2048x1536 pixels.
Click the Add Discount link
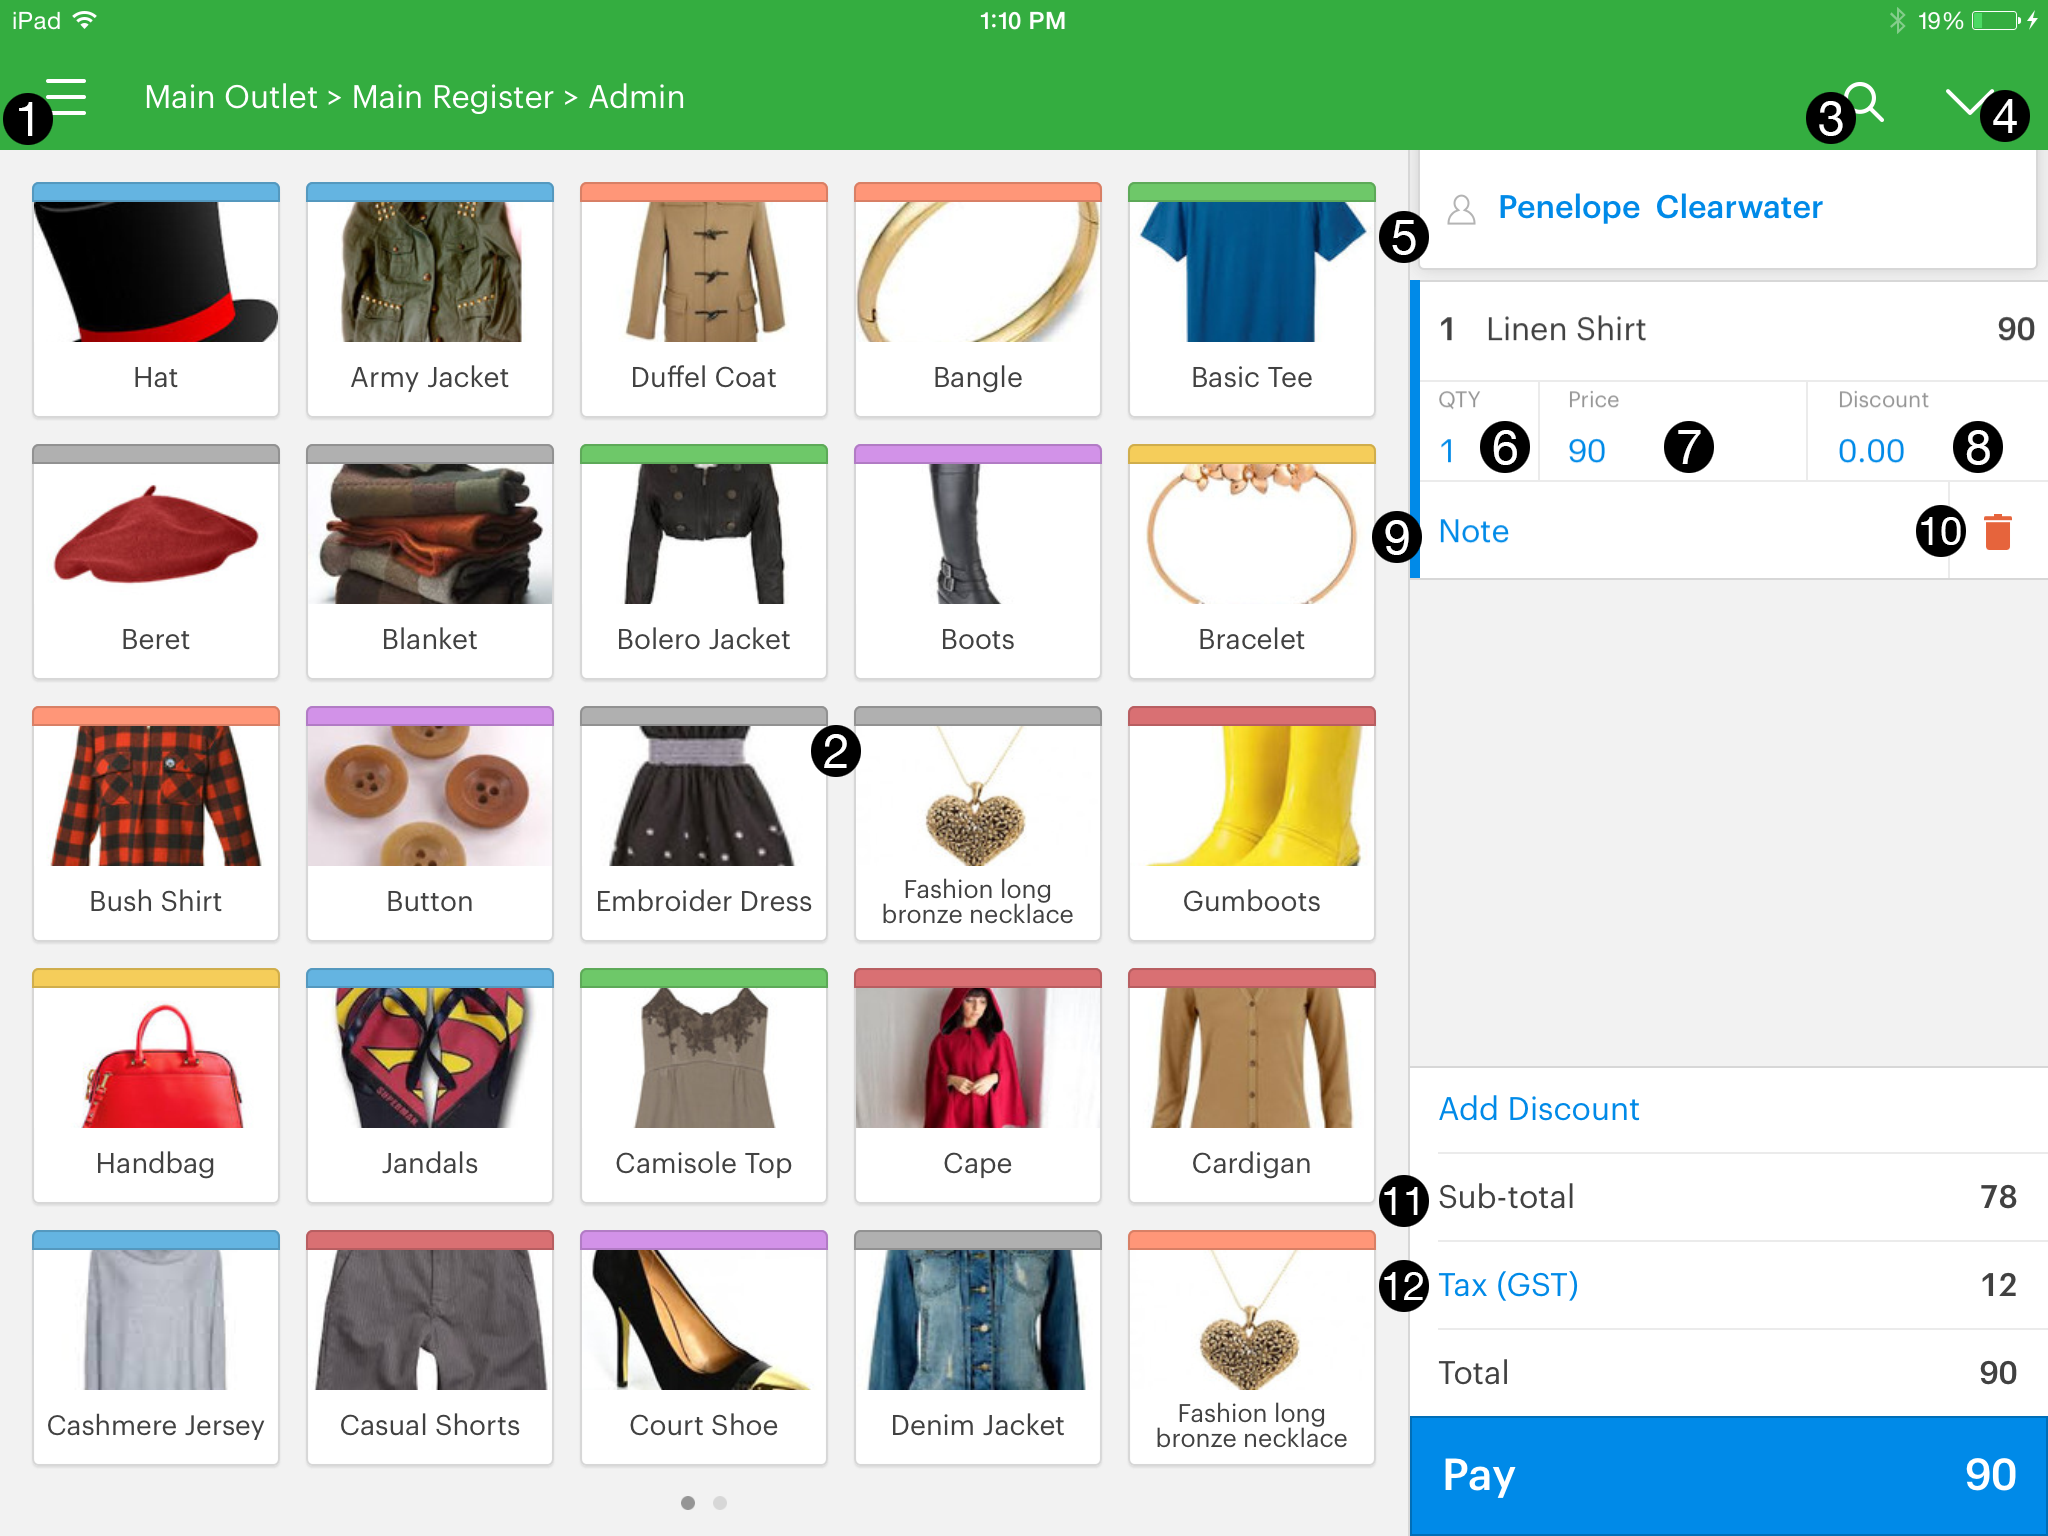pyautogui.click(x=1538, y=1109)
